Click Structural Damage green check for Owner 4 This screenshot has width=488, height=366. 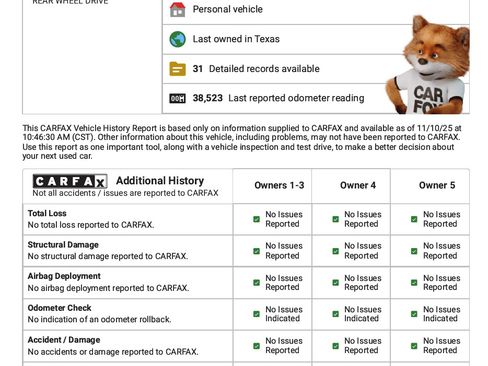(x=336, y=251)
